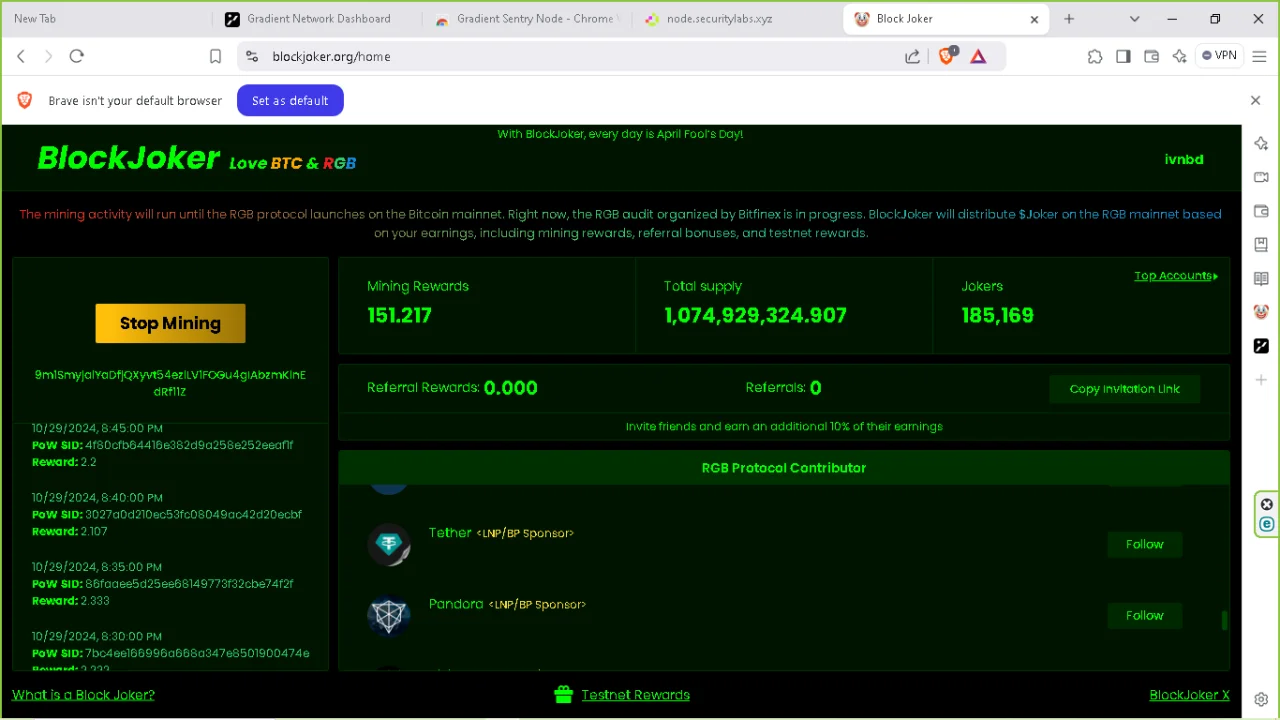Click the ivnbd username
This screenshot has width=1280, height=720.
[x=1184, y=159]
